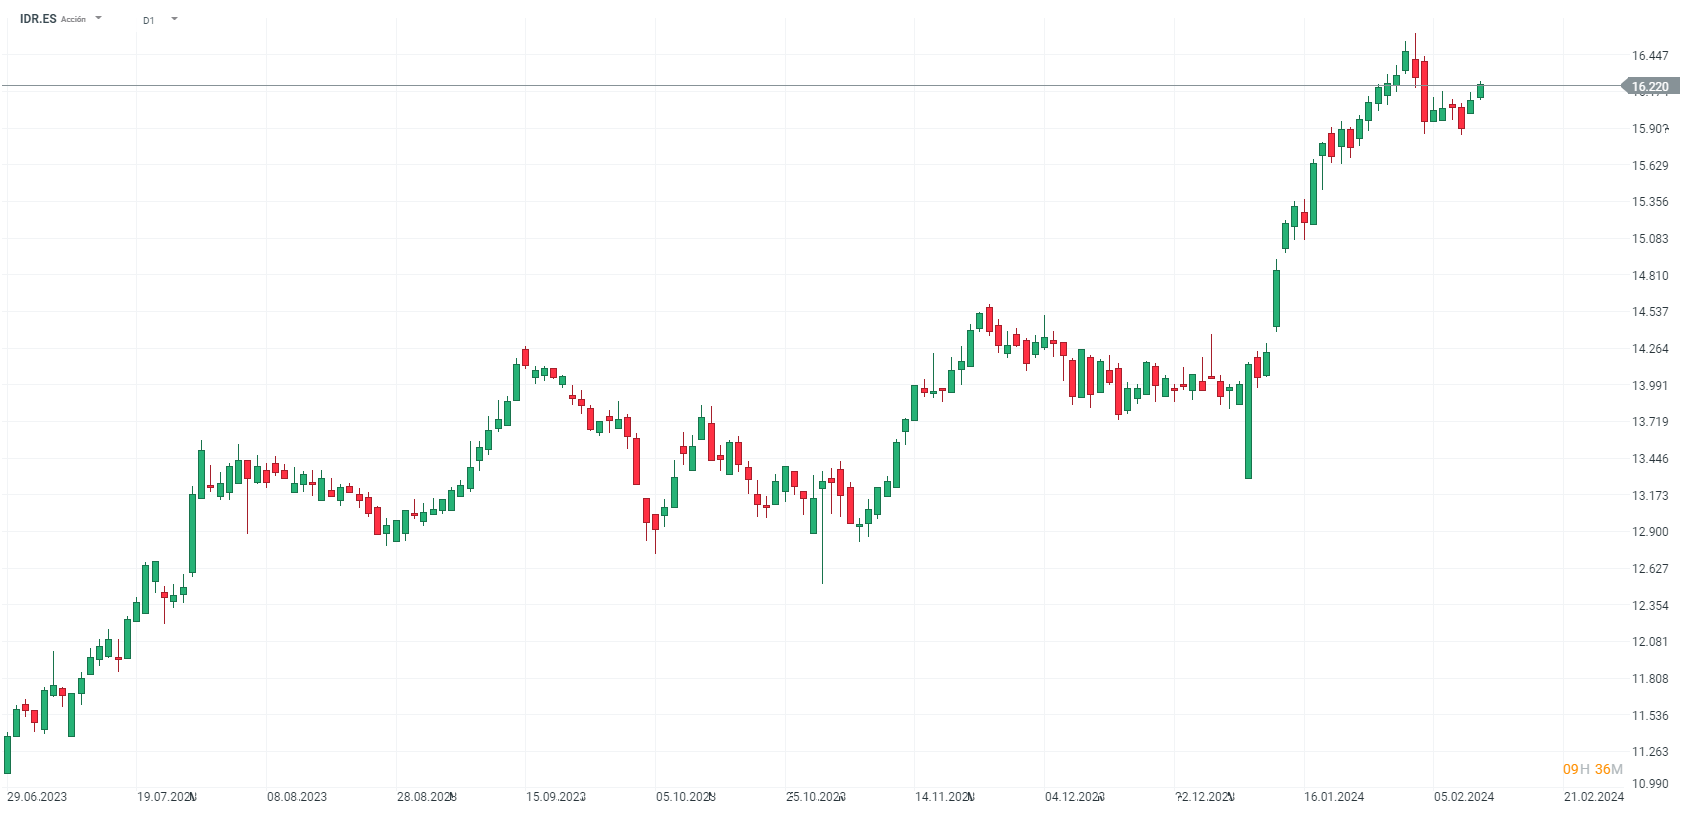1691x813 pixels.
Task: Click the 16.220 current price tag
Action: click(1650, 87)
